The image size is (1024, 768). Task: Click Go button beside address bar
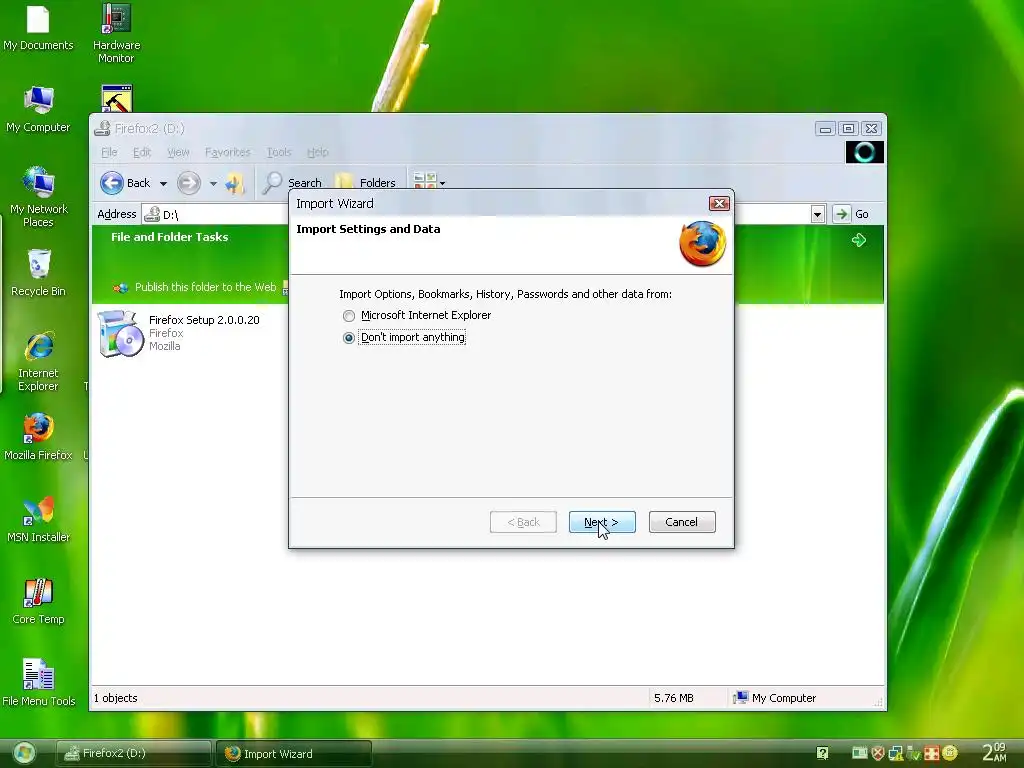pyautogui.click(x=852, y=214)
